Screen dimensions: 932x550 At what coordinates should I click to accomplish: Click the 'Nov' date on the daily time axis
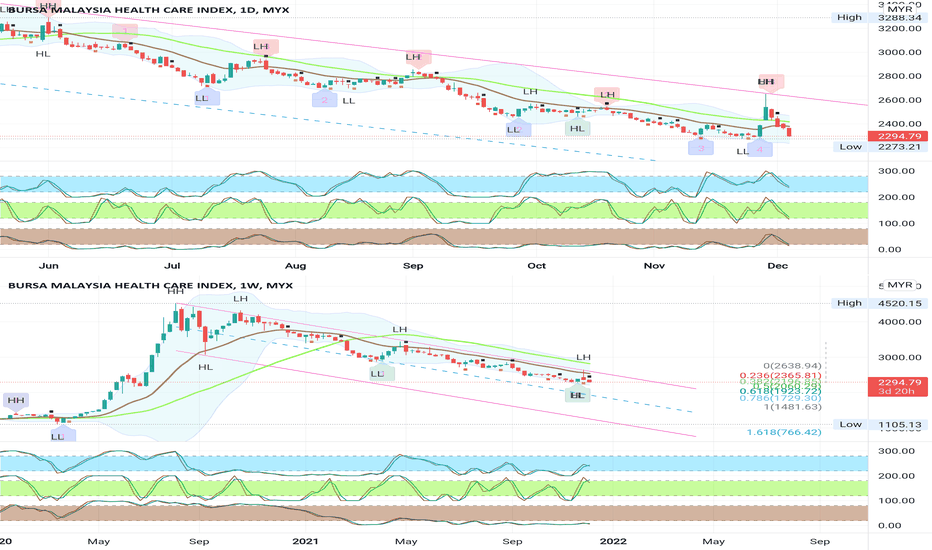click(x=654, y=266)
